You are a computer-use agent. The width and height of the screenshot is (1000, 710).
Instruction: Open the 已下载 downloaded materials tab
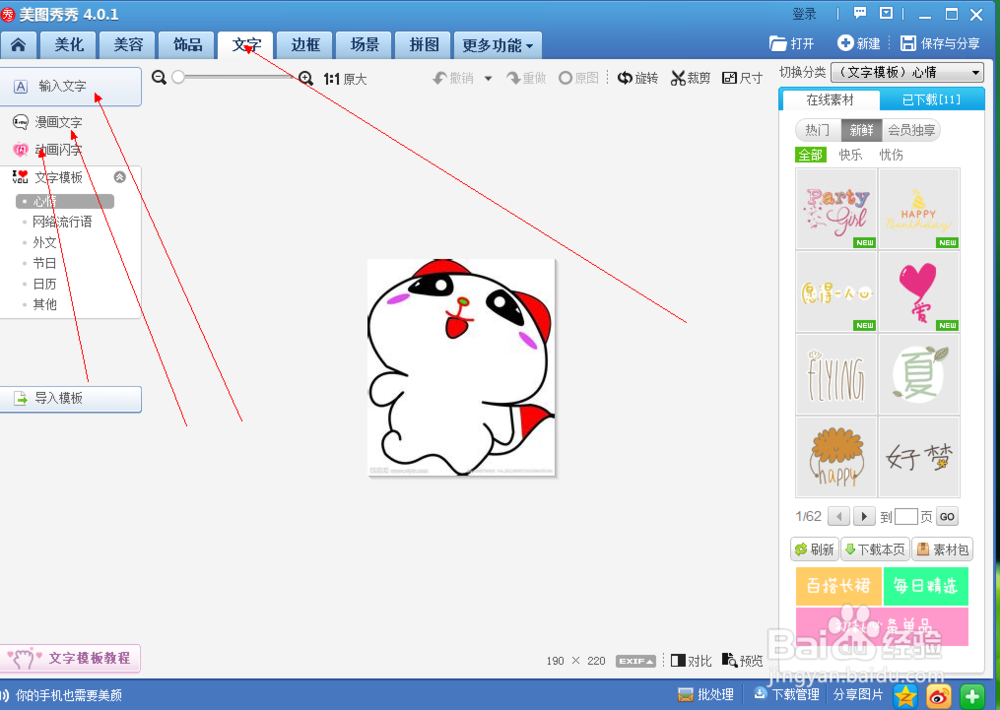934,99
